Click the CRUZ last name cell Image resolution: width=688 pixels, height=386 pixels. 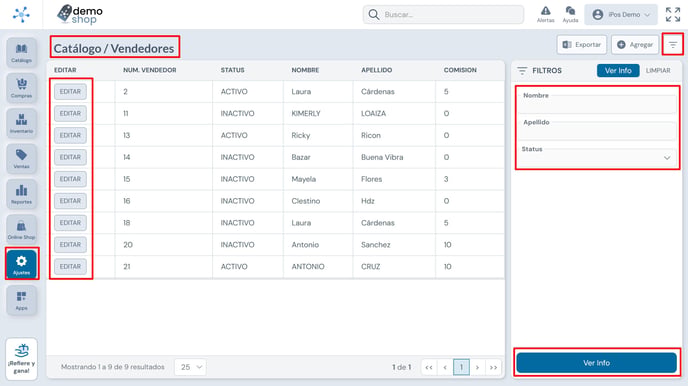[371, 267]
